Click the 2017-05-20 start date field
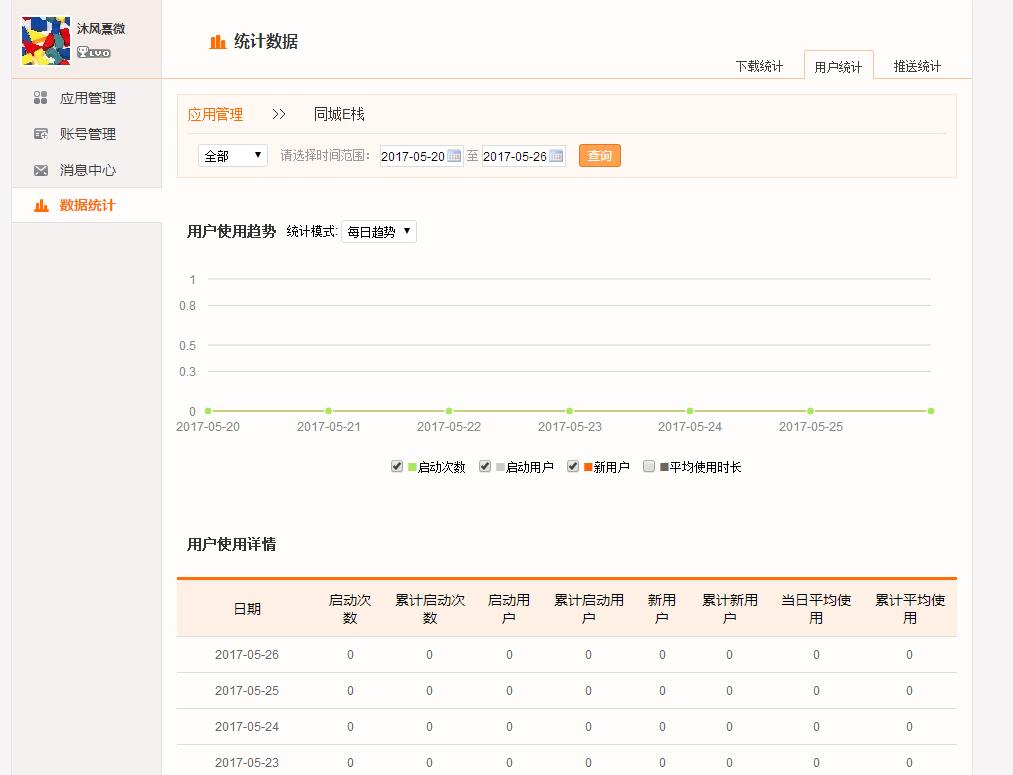This screenshot has height=775, width=1013. pos(412,157)
